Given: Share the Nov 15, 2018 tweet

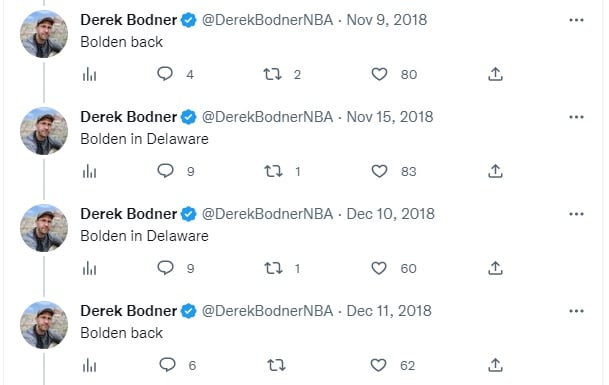Looking at the screenshot, I should point(495,171).
